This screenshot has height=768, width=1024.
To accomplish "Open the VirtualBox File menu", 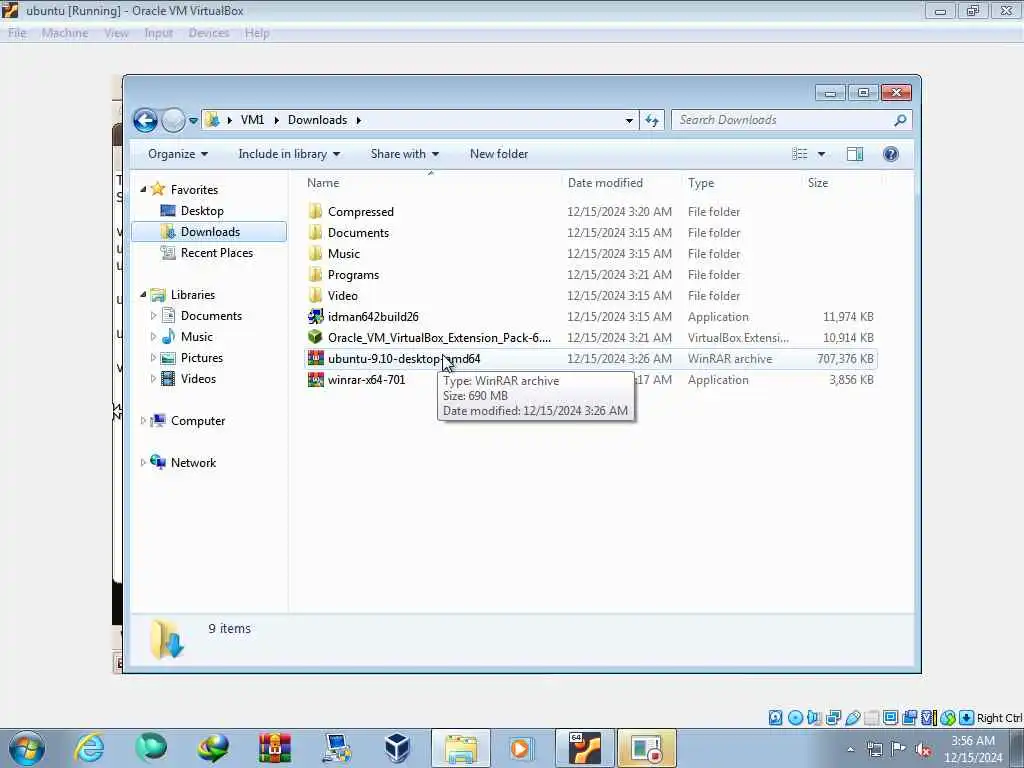I will click(17, 33).
